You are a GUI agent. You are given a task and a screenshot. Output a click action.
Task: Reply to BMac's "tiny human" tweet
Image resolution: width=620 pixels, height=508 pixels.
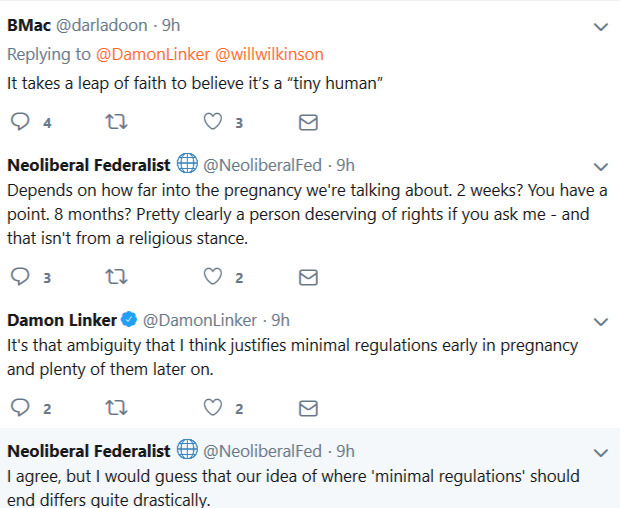[x=20, y=122]
